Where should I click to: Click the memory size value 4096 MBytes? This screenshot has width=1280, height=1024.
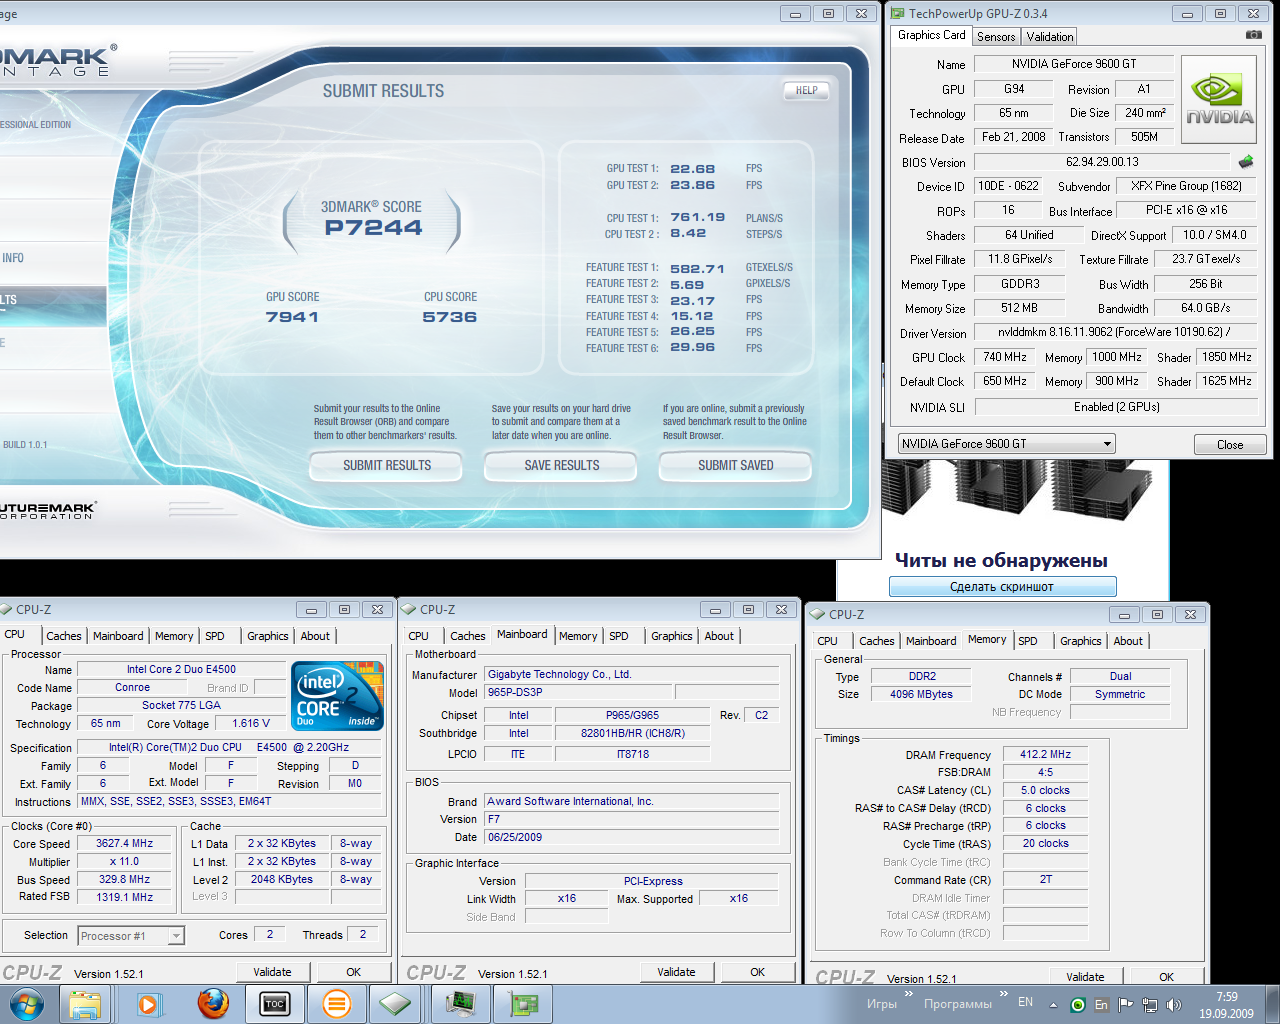pos(921,694)
